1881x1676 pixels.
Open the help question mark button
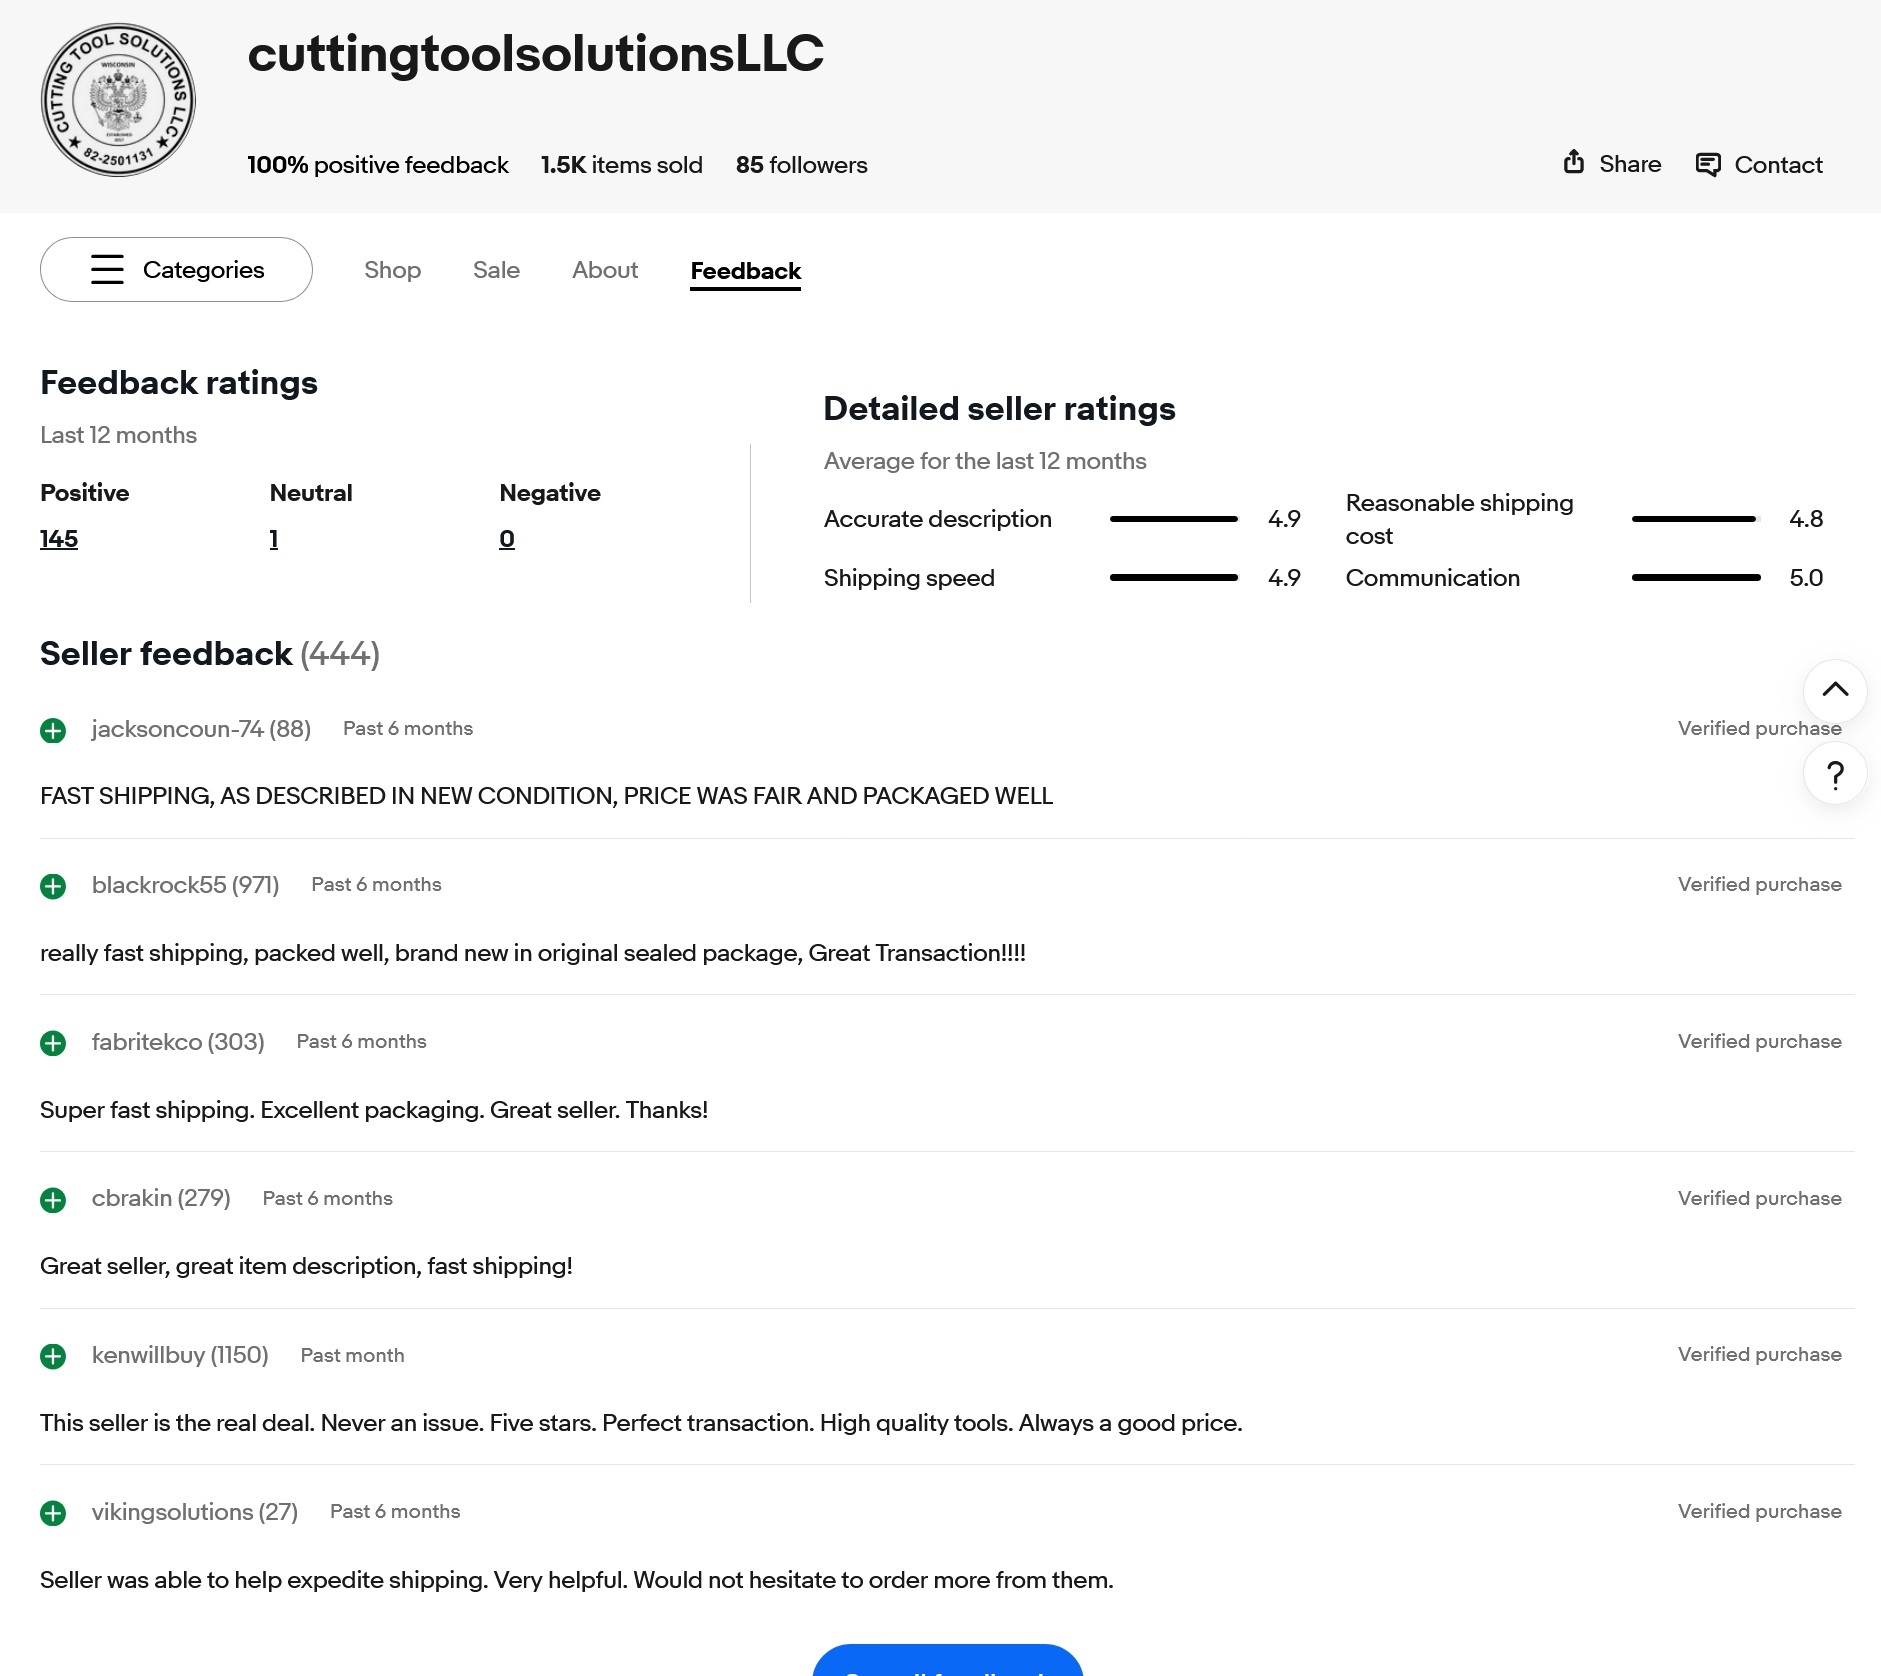[x=1834, y=775]
